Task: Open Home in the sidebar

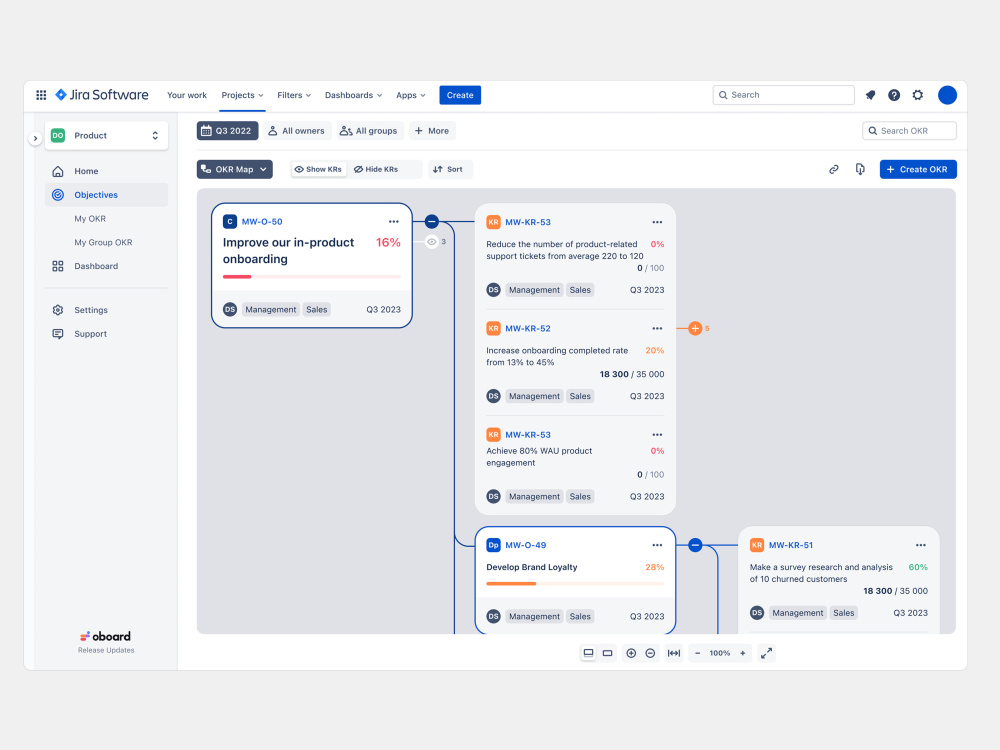Action: (x=107, y=171)
